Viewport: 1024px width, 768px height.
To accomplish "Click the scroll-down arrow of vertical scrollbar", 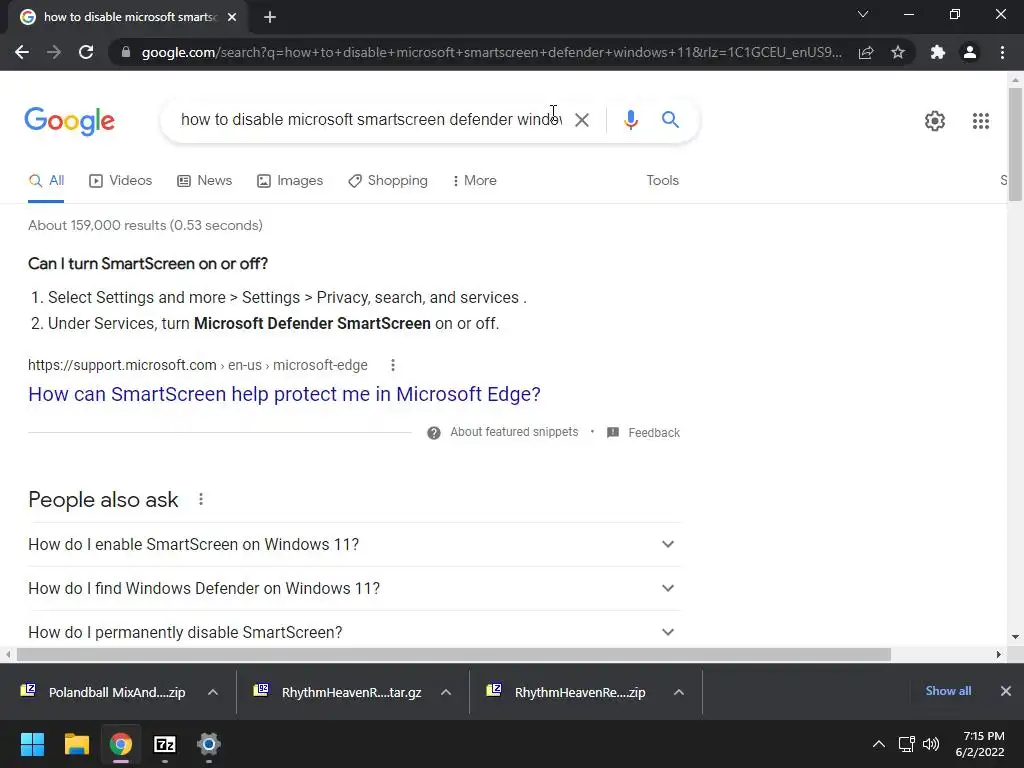I will coord(1015,637).
